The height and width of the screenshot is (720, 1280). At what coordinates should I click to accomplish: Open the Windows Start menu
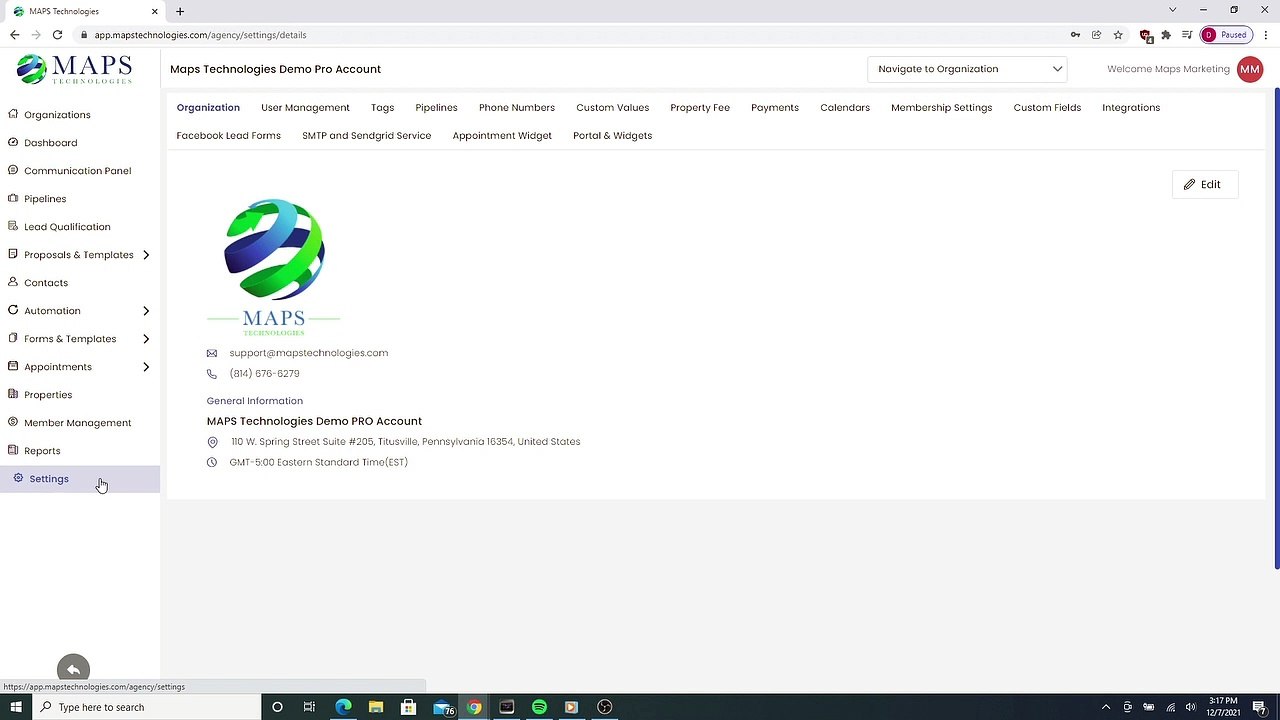pos(15,707)
